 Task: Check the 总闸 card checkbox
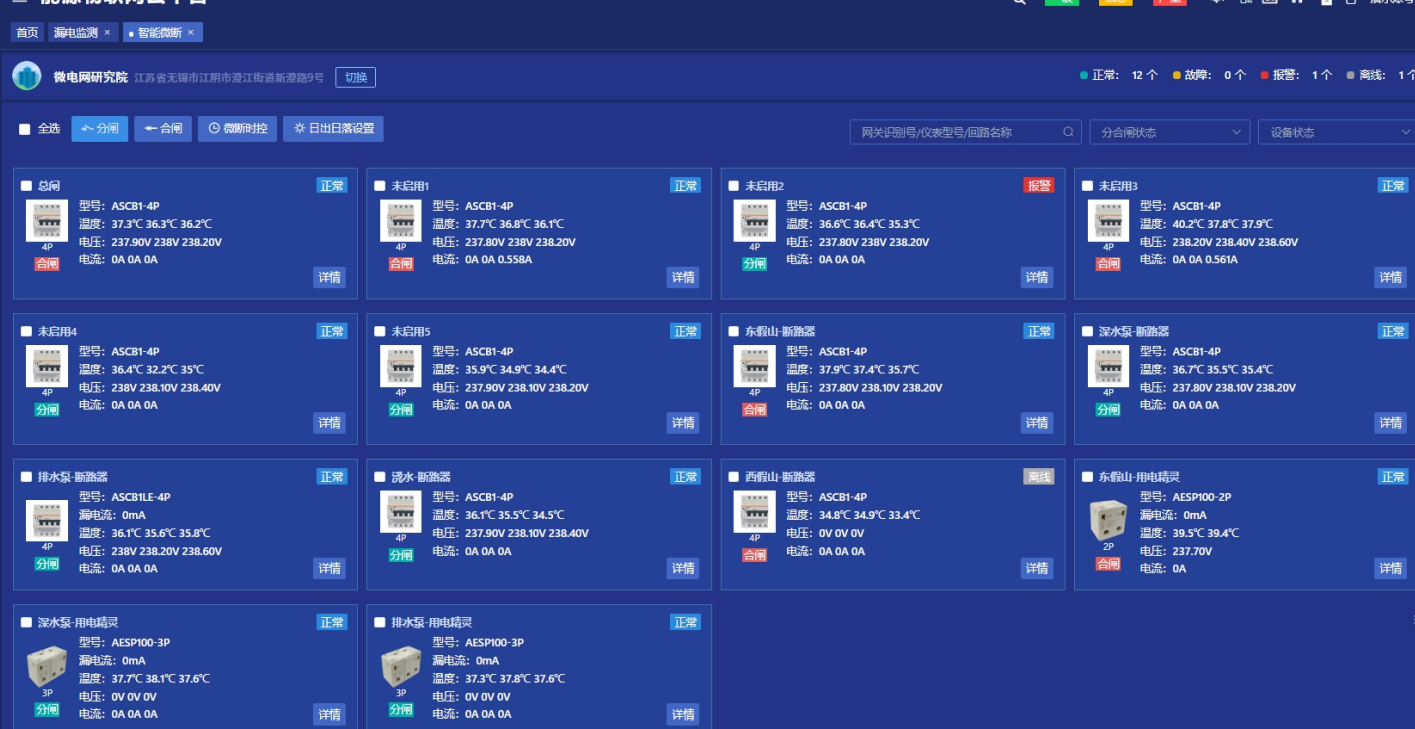point(26,186)
